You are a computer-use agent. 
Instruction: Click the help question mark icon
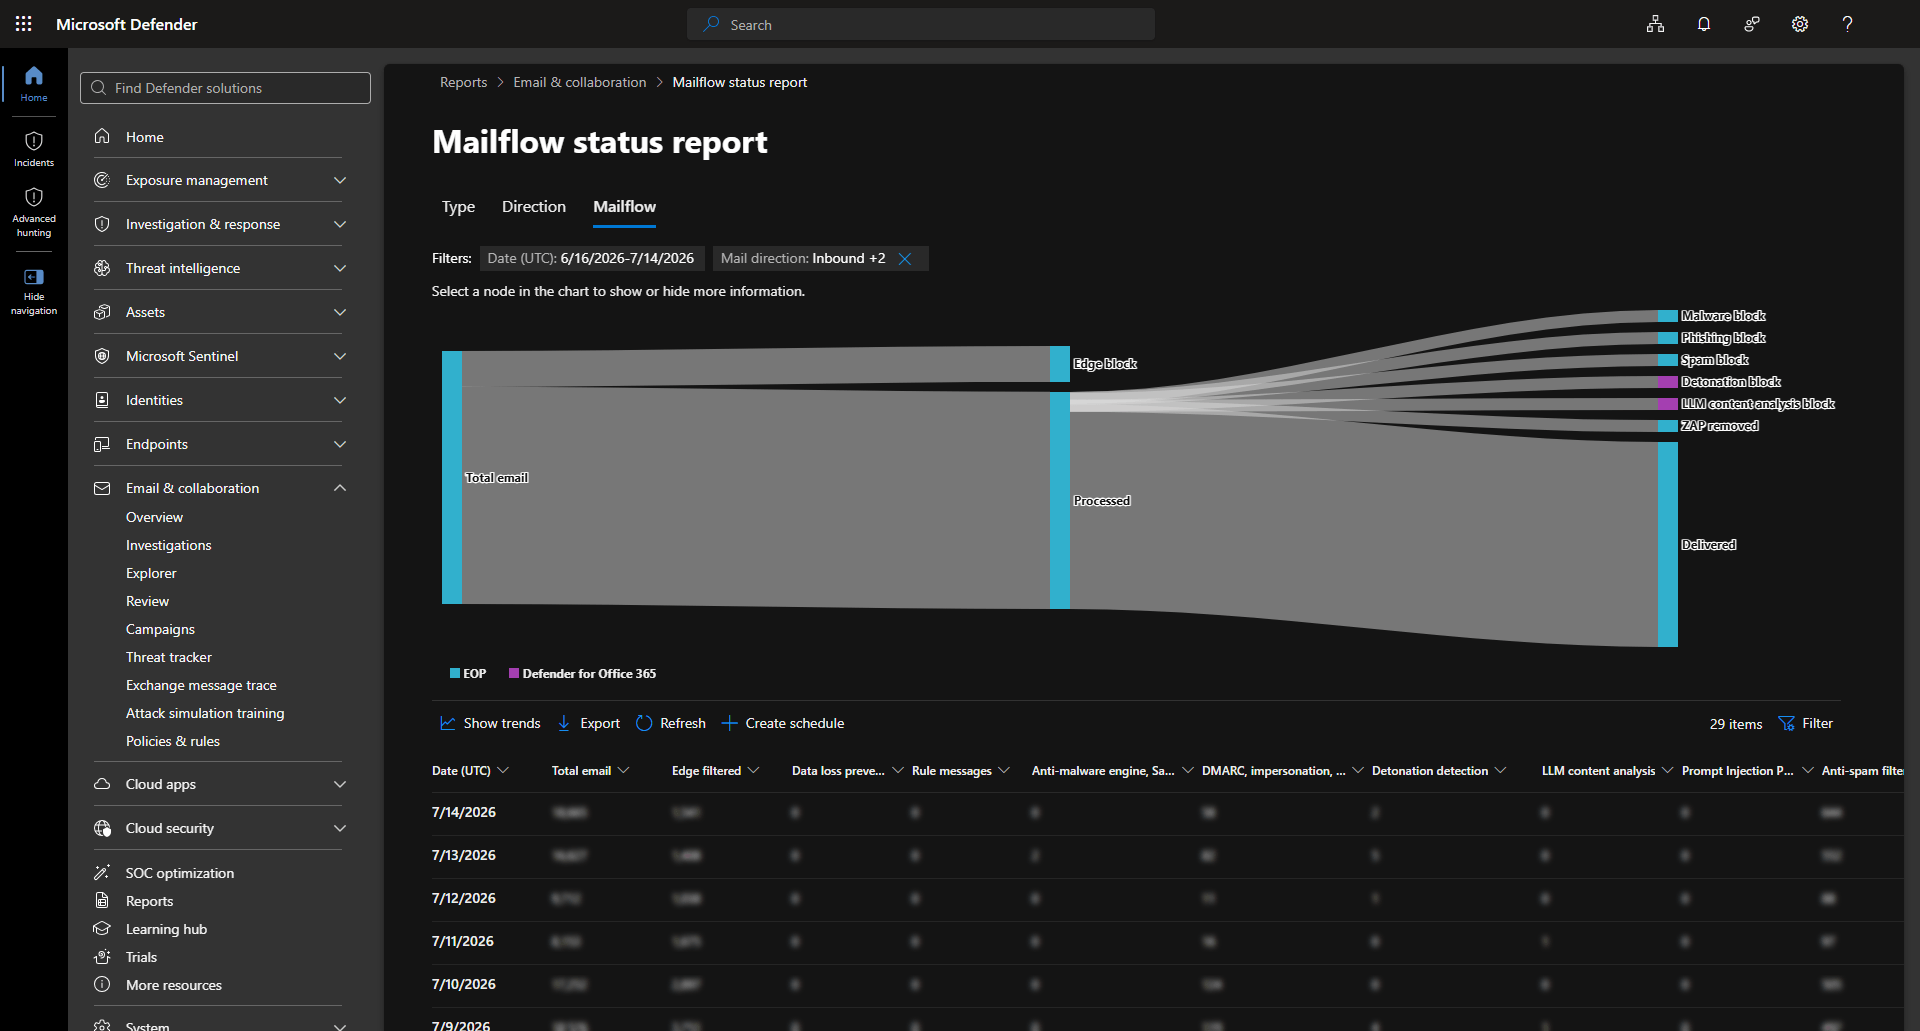pyautogui.click(x=1848, y=24)
